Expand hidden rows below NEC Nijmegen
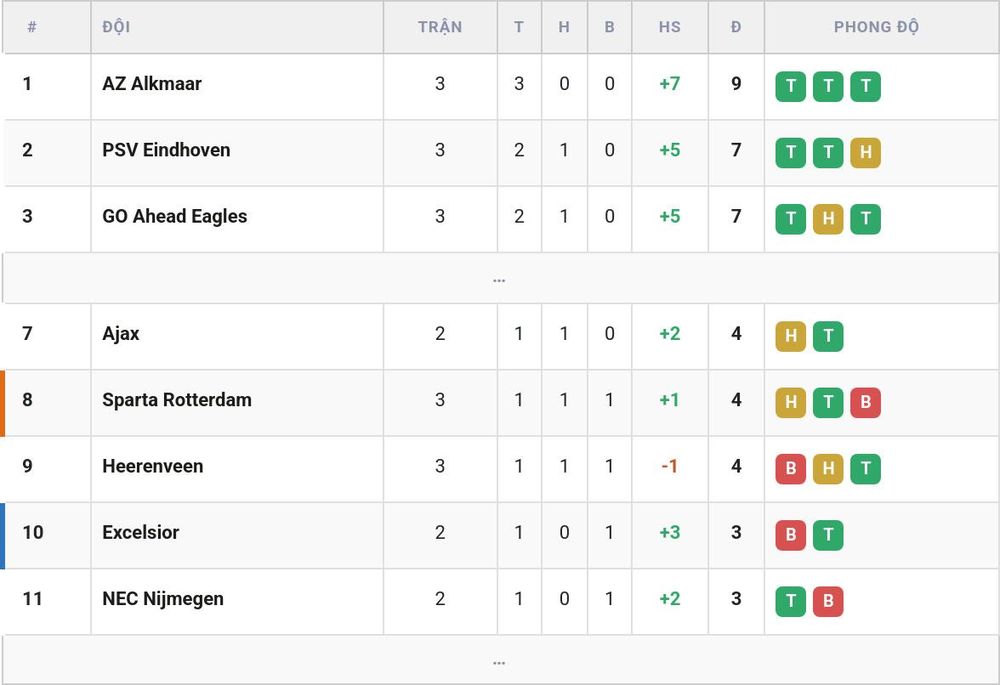Screen dimensions: 1000x685 [499, 661]
